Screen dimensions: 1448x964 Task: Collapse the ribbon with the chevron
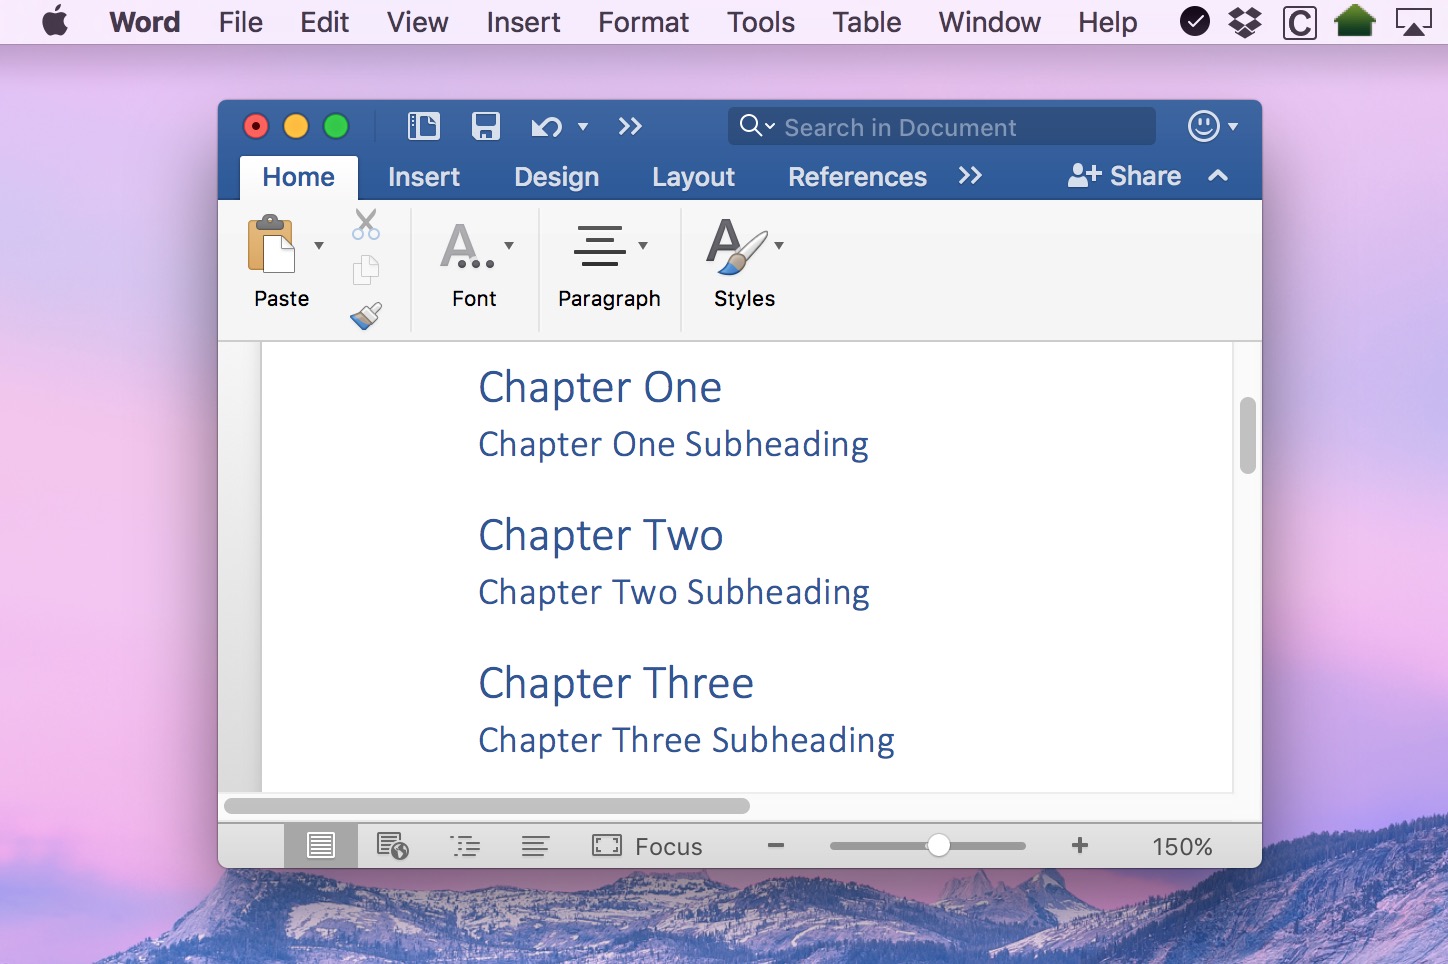pyautogui.click(x=1218, y=176)
